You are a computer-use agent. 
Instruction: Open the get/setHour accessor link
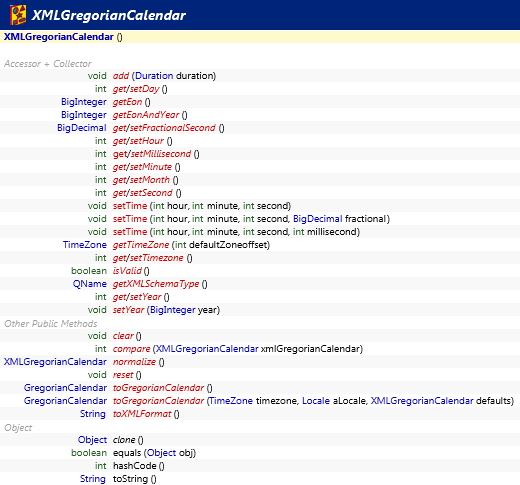pyautogui.click(x=138, y=141)
